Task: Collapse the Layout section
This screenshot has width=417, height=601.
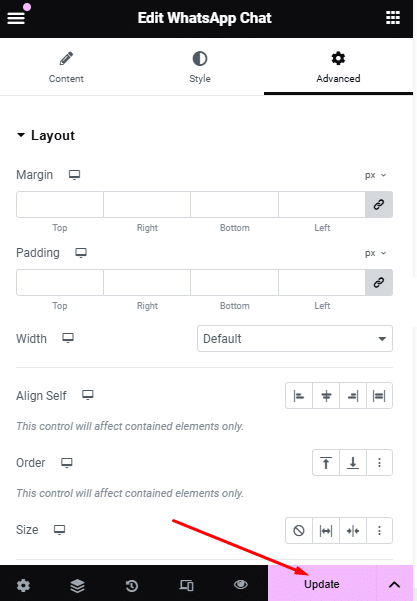Action: tap(46, 135)
